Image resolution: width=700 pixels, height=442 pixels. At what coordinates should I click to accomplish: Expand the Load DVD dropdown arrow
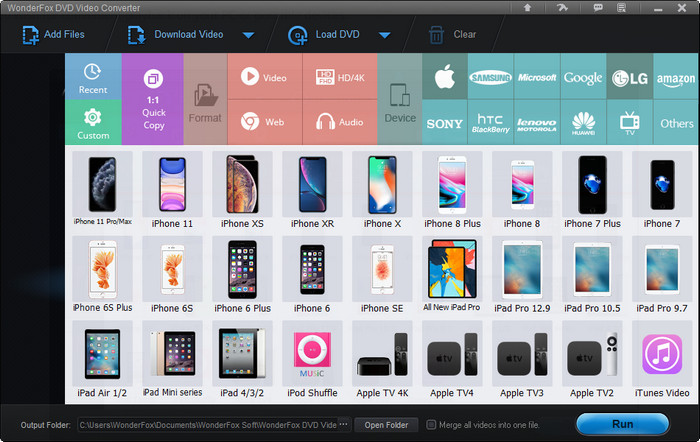(384, 35)
